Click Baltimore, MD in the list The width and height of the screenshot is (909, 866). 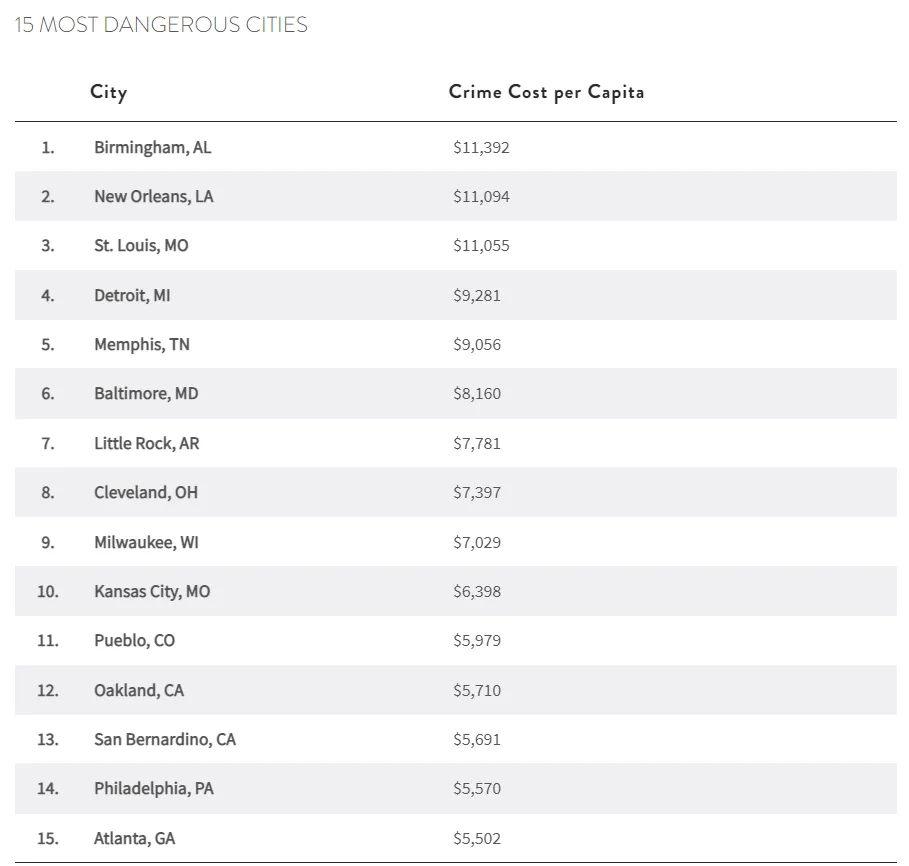(146, 393)
